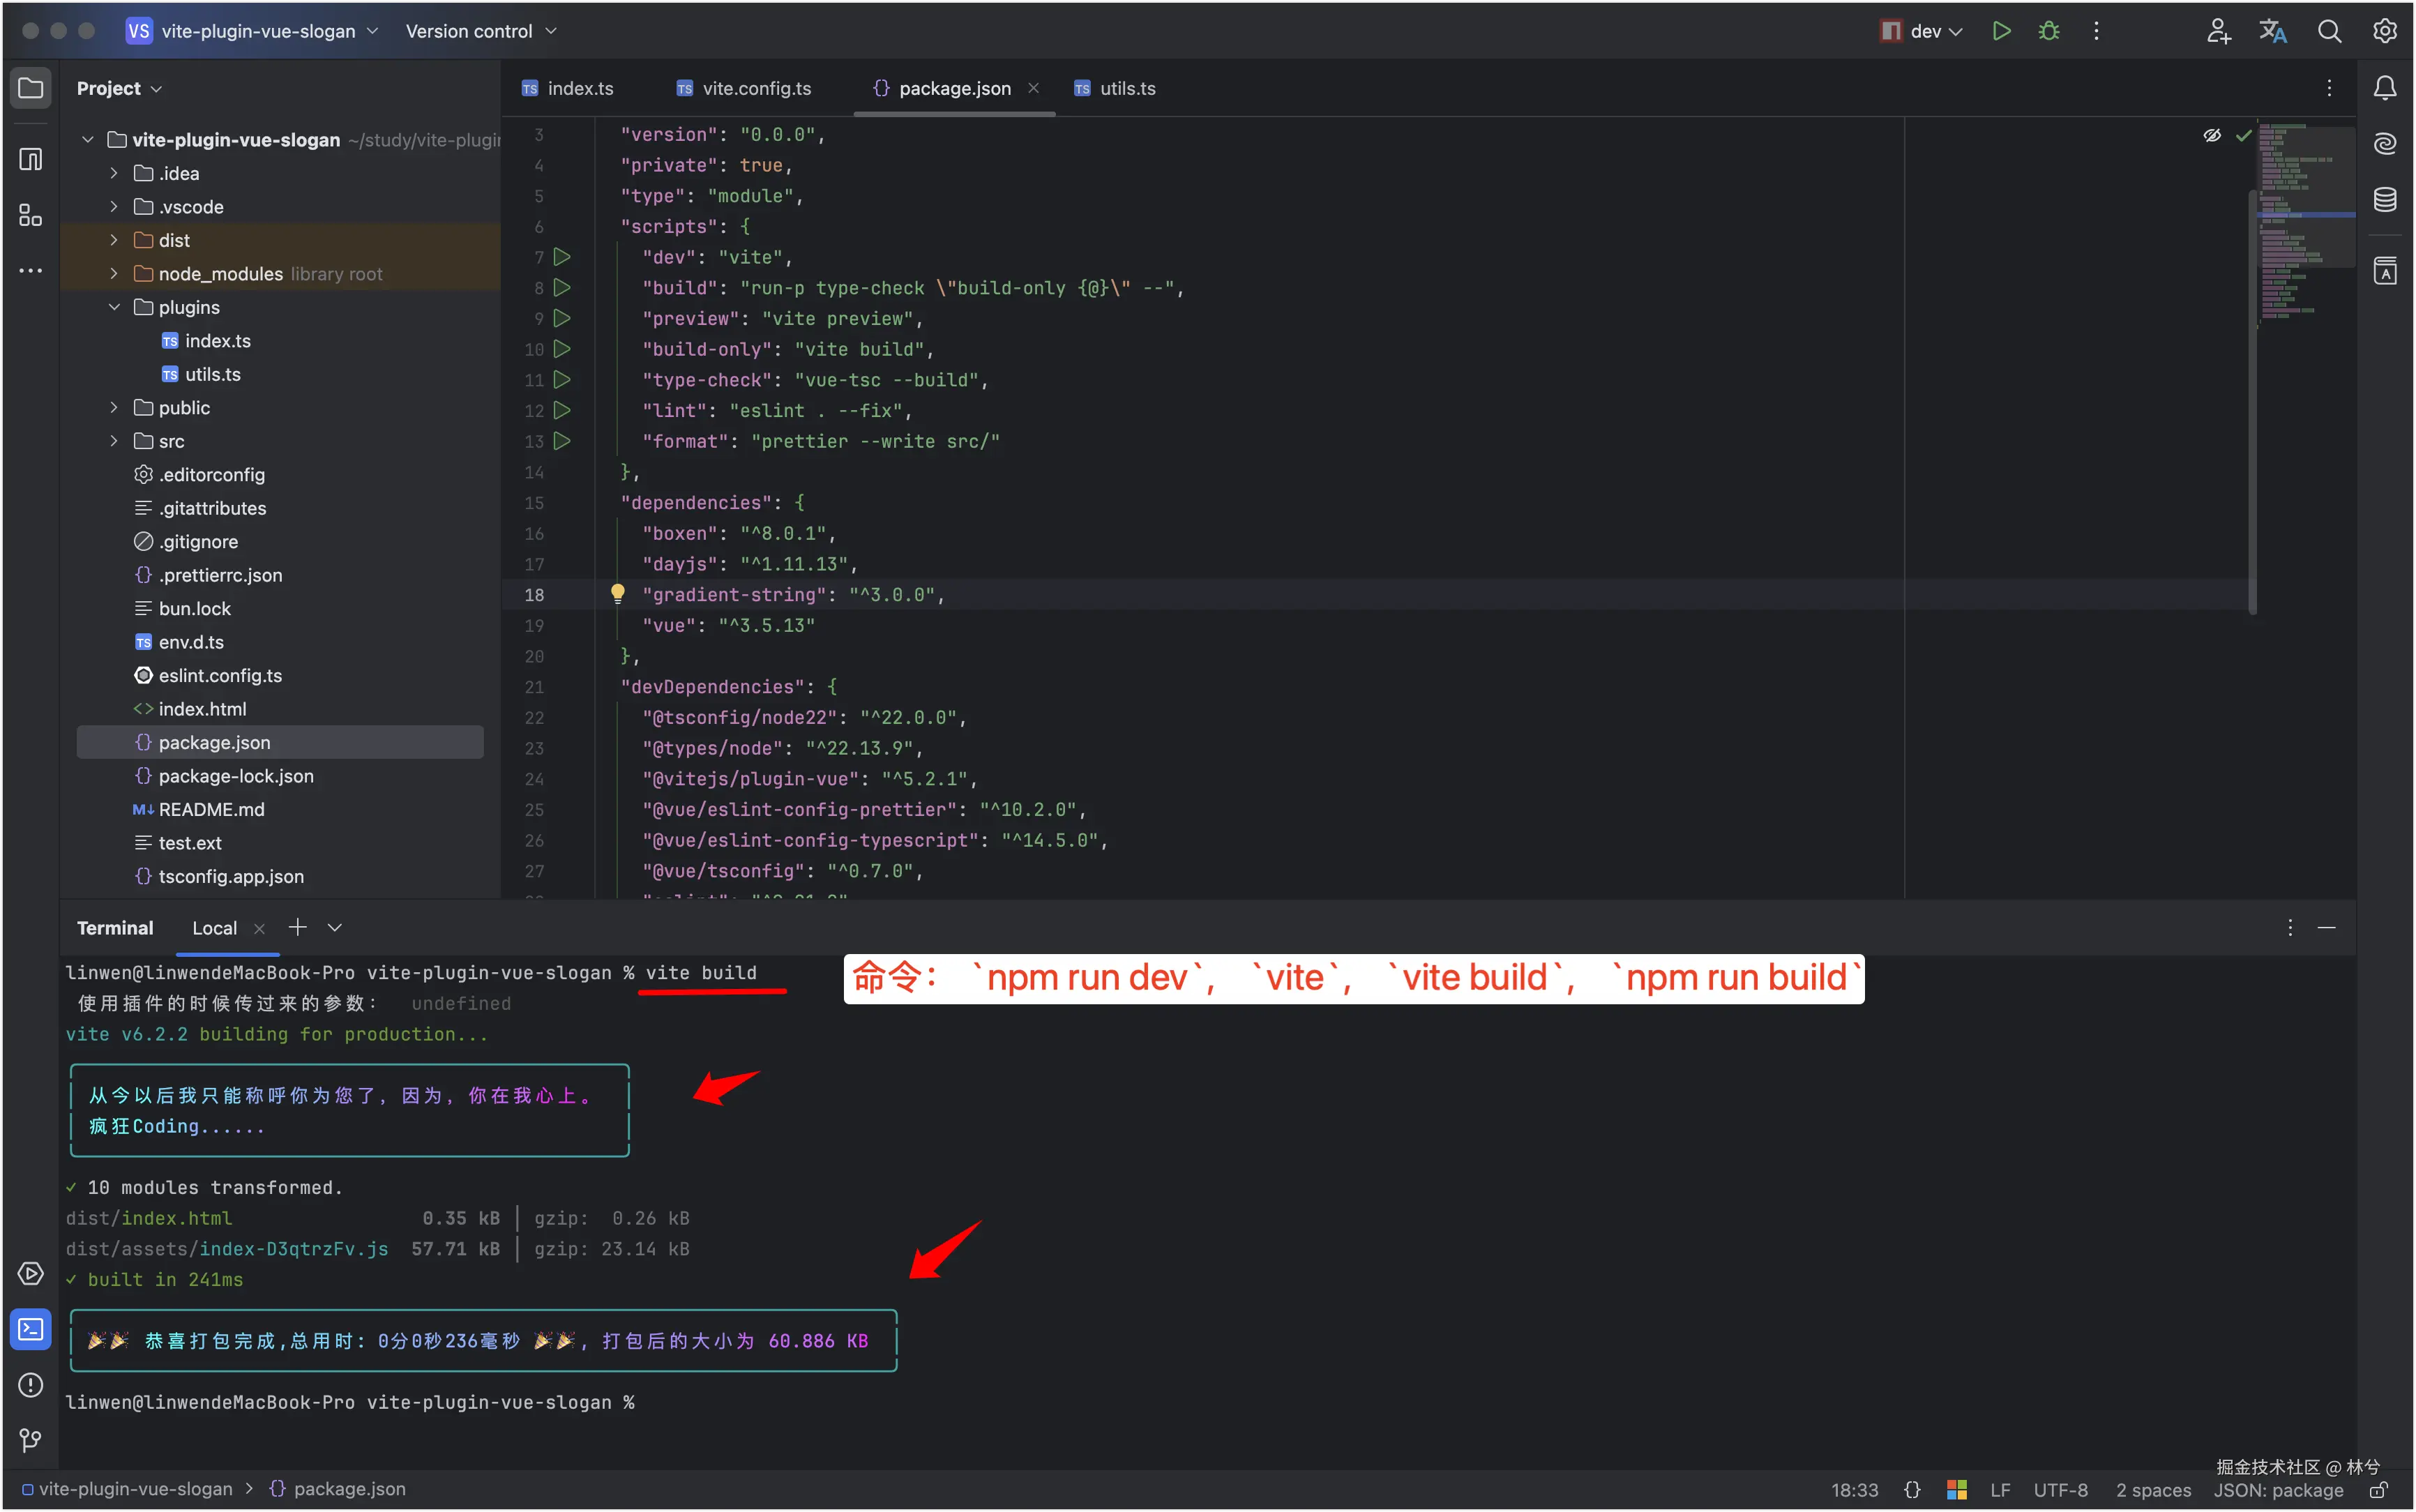Click the editor vertical scrollbar
Image resolution: width=2416 pixels, height=1512 pixels.
click(2252, 400)
